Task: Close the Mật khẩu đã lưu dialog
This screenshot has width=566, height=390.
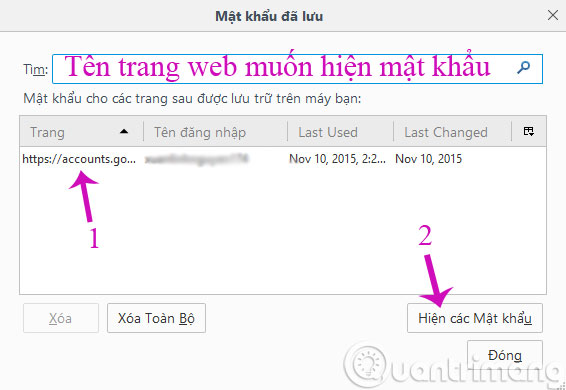Action: [553, 16]
